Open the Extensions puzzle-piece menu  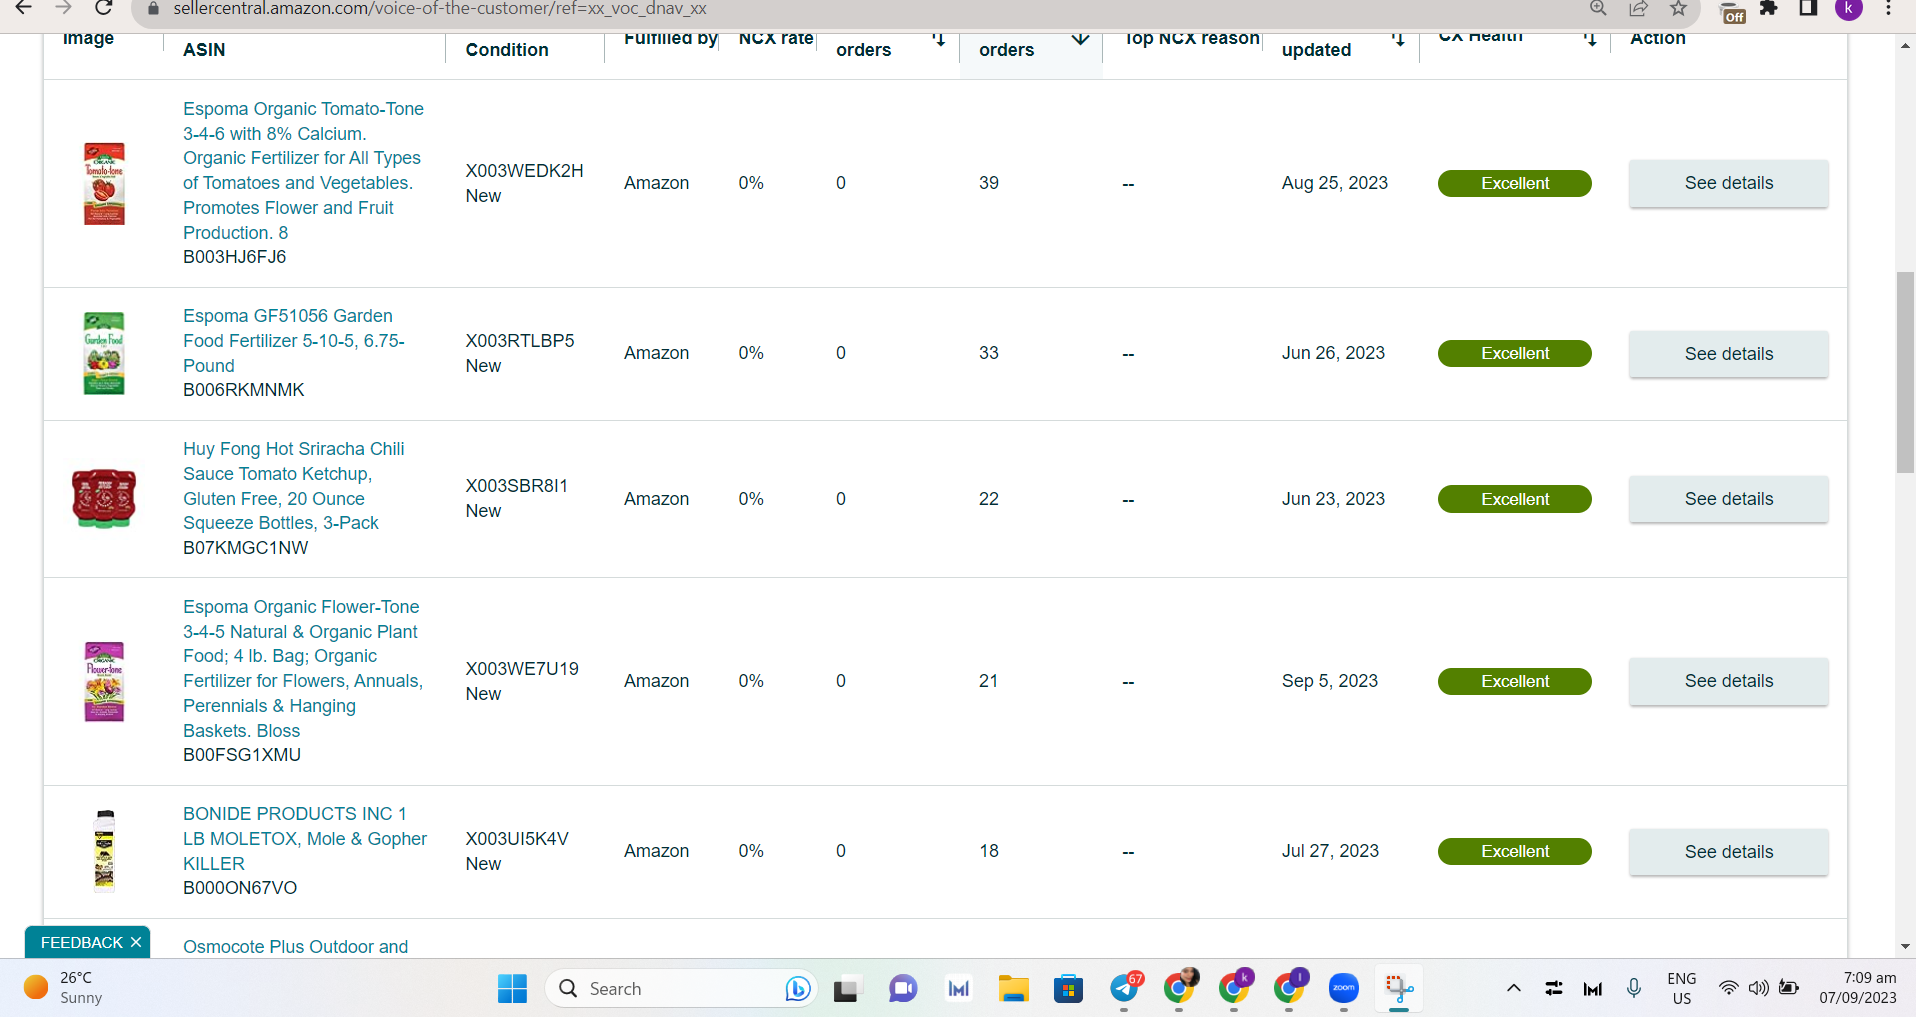(1769, 8)
